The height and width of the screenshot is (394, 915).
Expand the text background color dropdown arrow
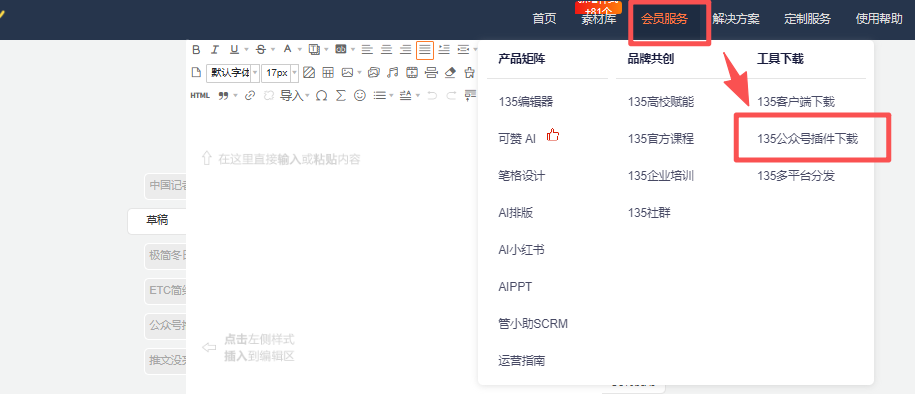click(352, 50)
